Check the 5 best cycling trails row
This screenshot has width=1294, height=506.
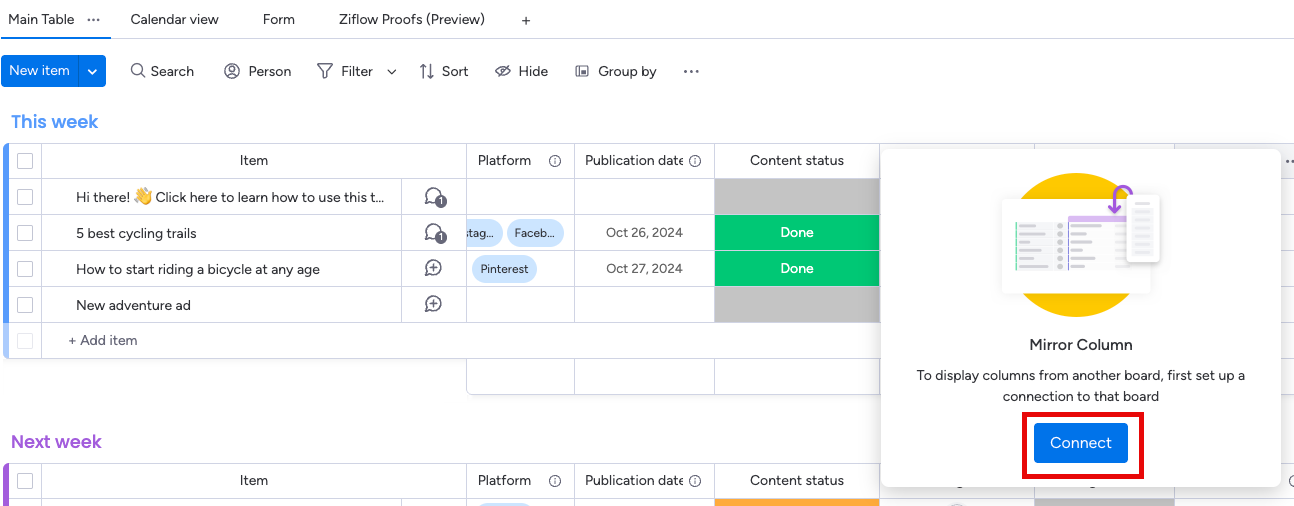point(25,233)
